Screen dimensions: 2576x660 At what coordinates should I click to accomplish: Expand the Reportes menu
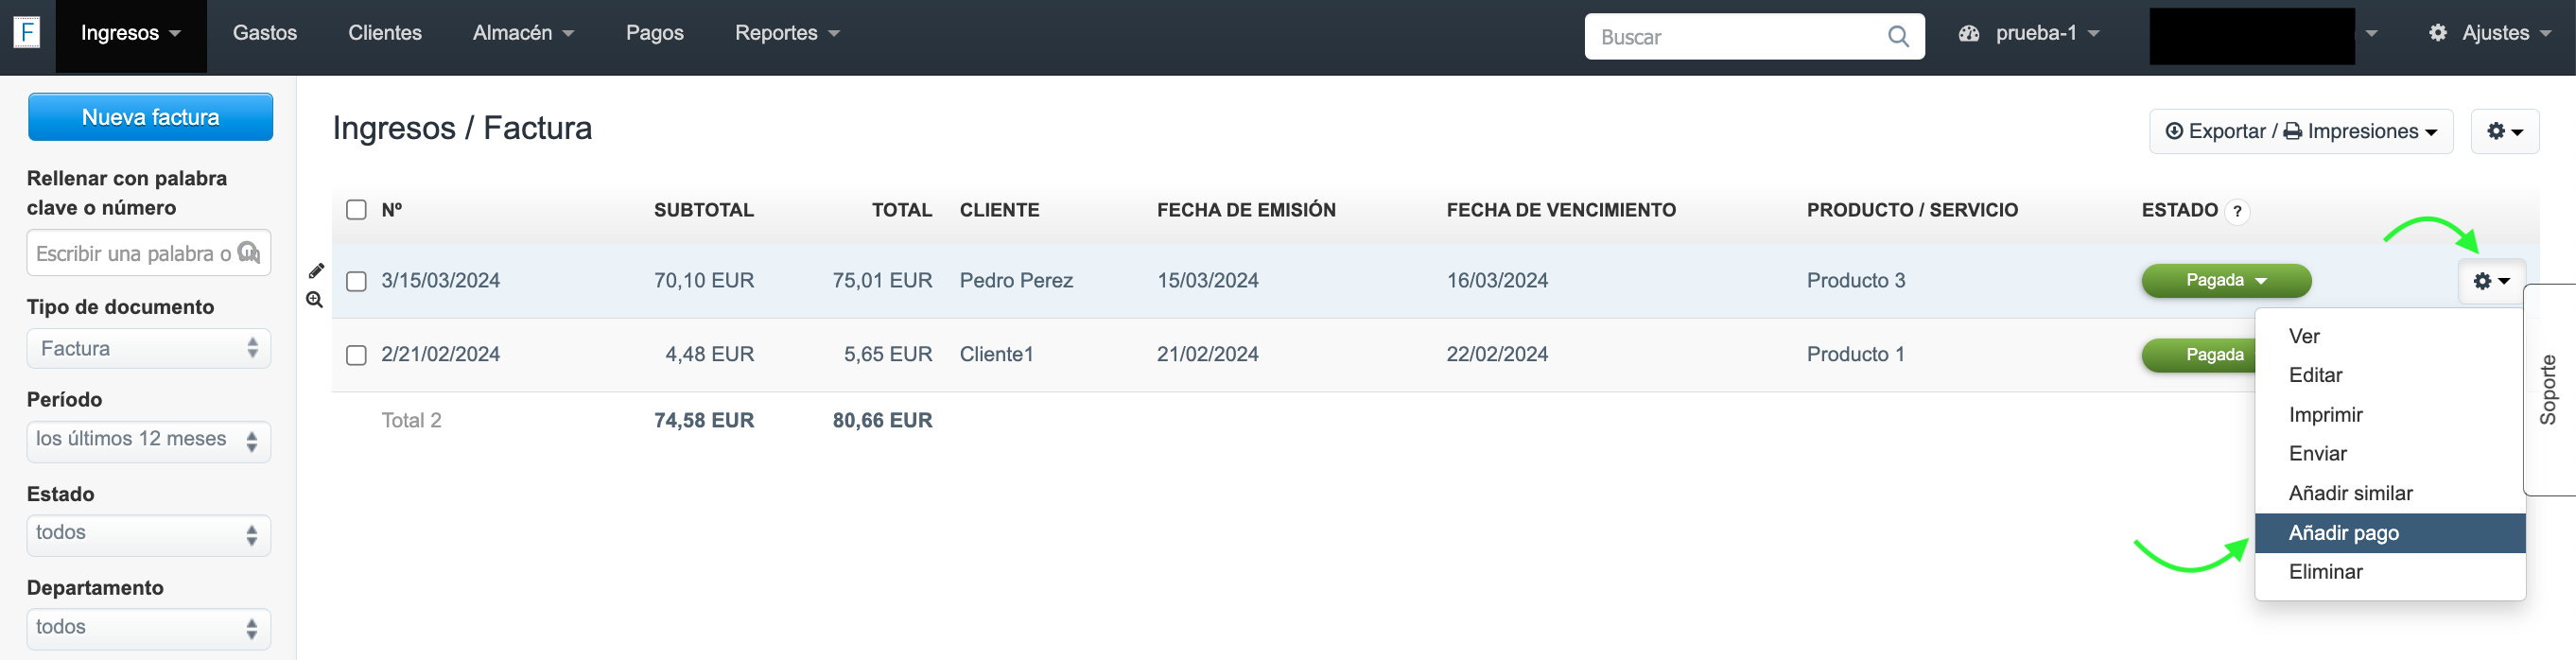(x=787, y=33)
